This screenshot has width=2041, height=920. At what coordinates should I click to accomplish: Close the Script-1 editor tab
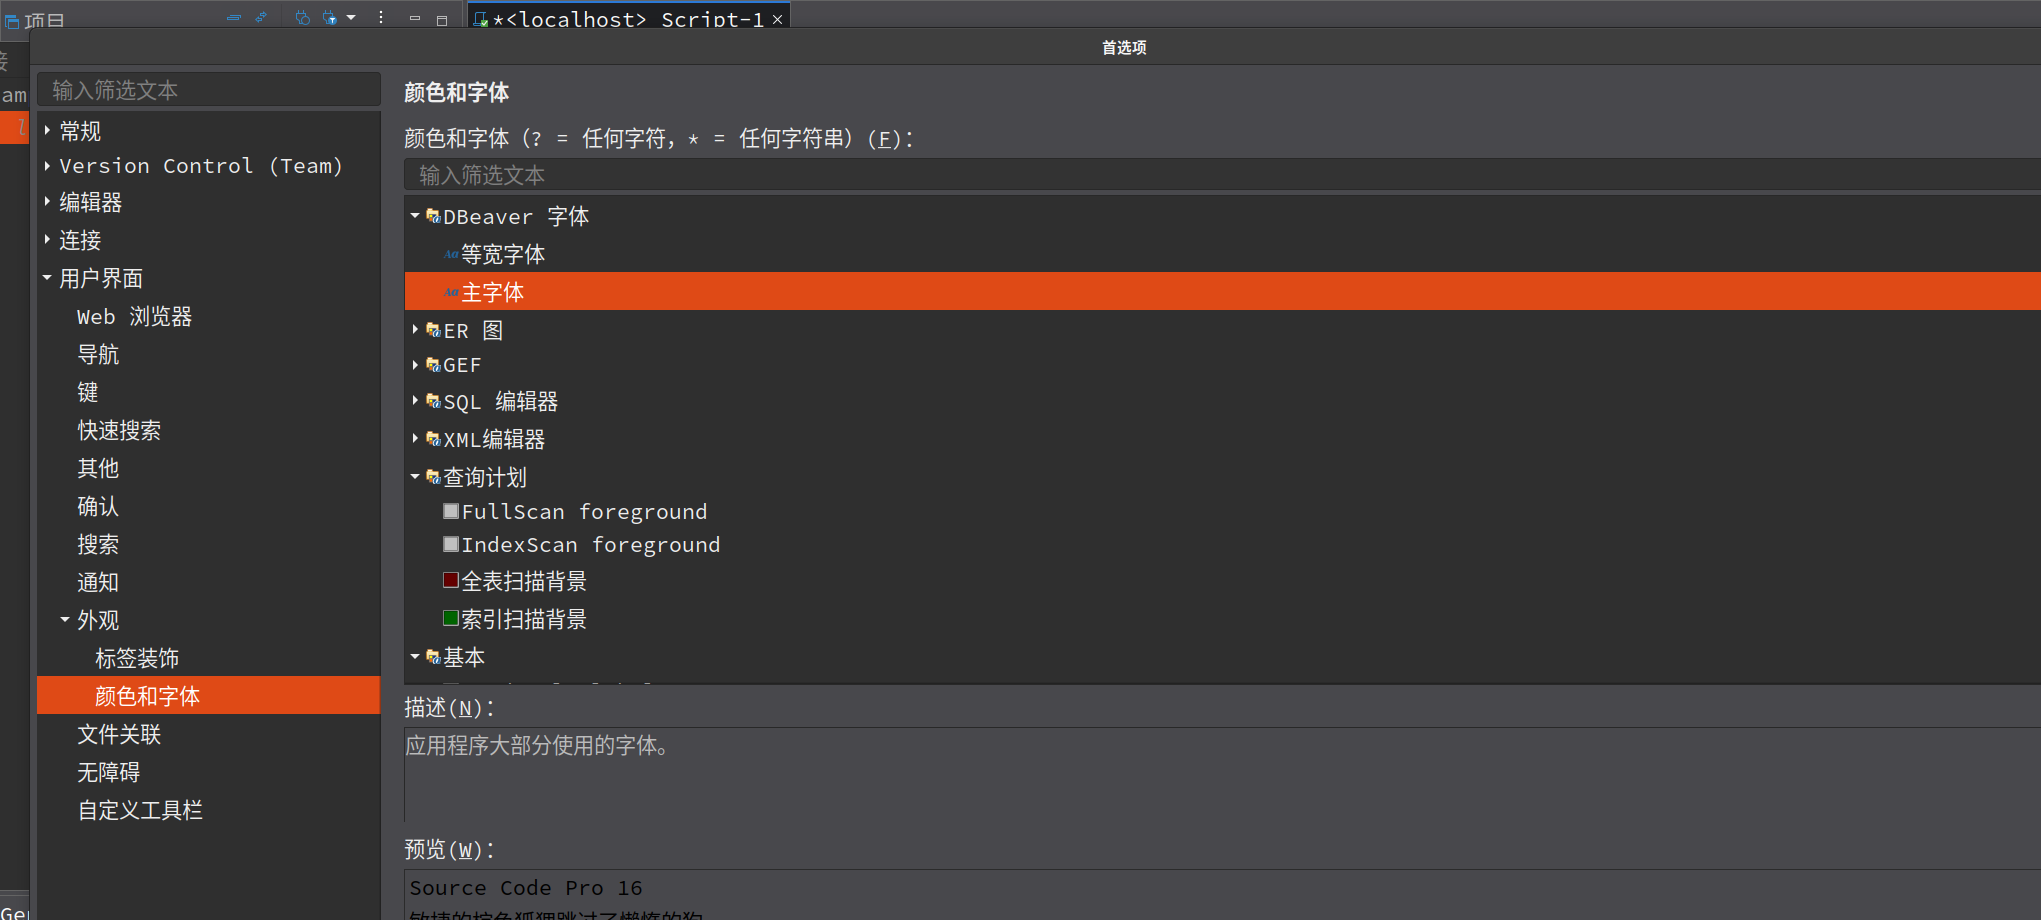click(x=779, y=18)
